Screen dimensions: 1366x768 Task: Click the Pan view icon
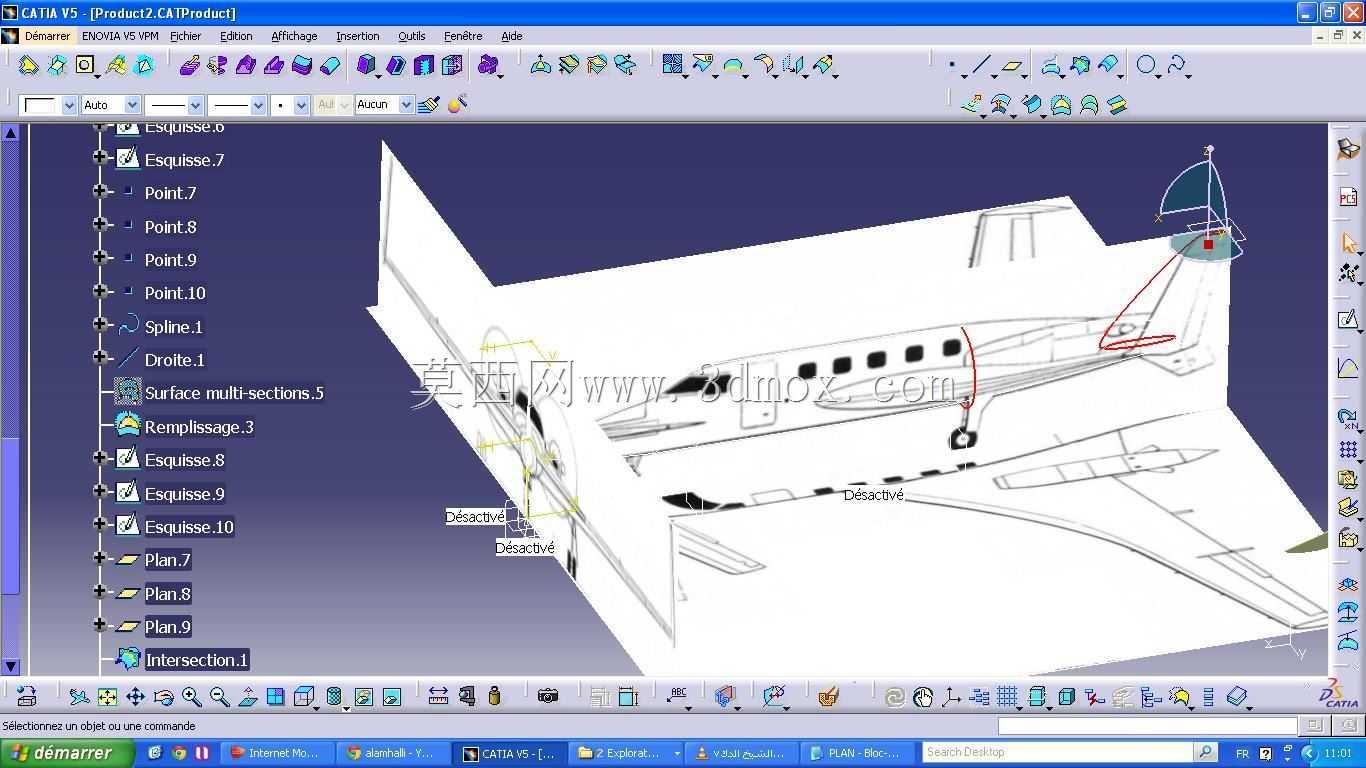[135, 696]
